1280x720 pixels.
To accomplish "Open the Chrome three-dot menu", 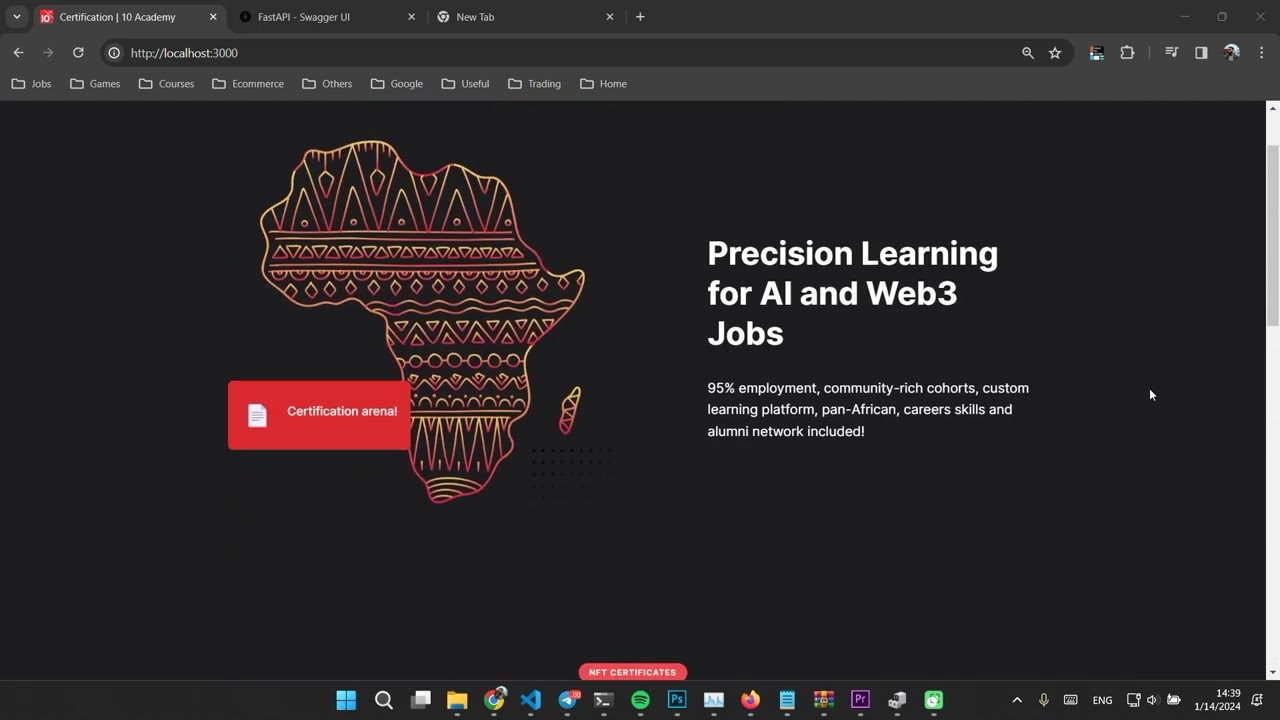I will click(1261, 53).
